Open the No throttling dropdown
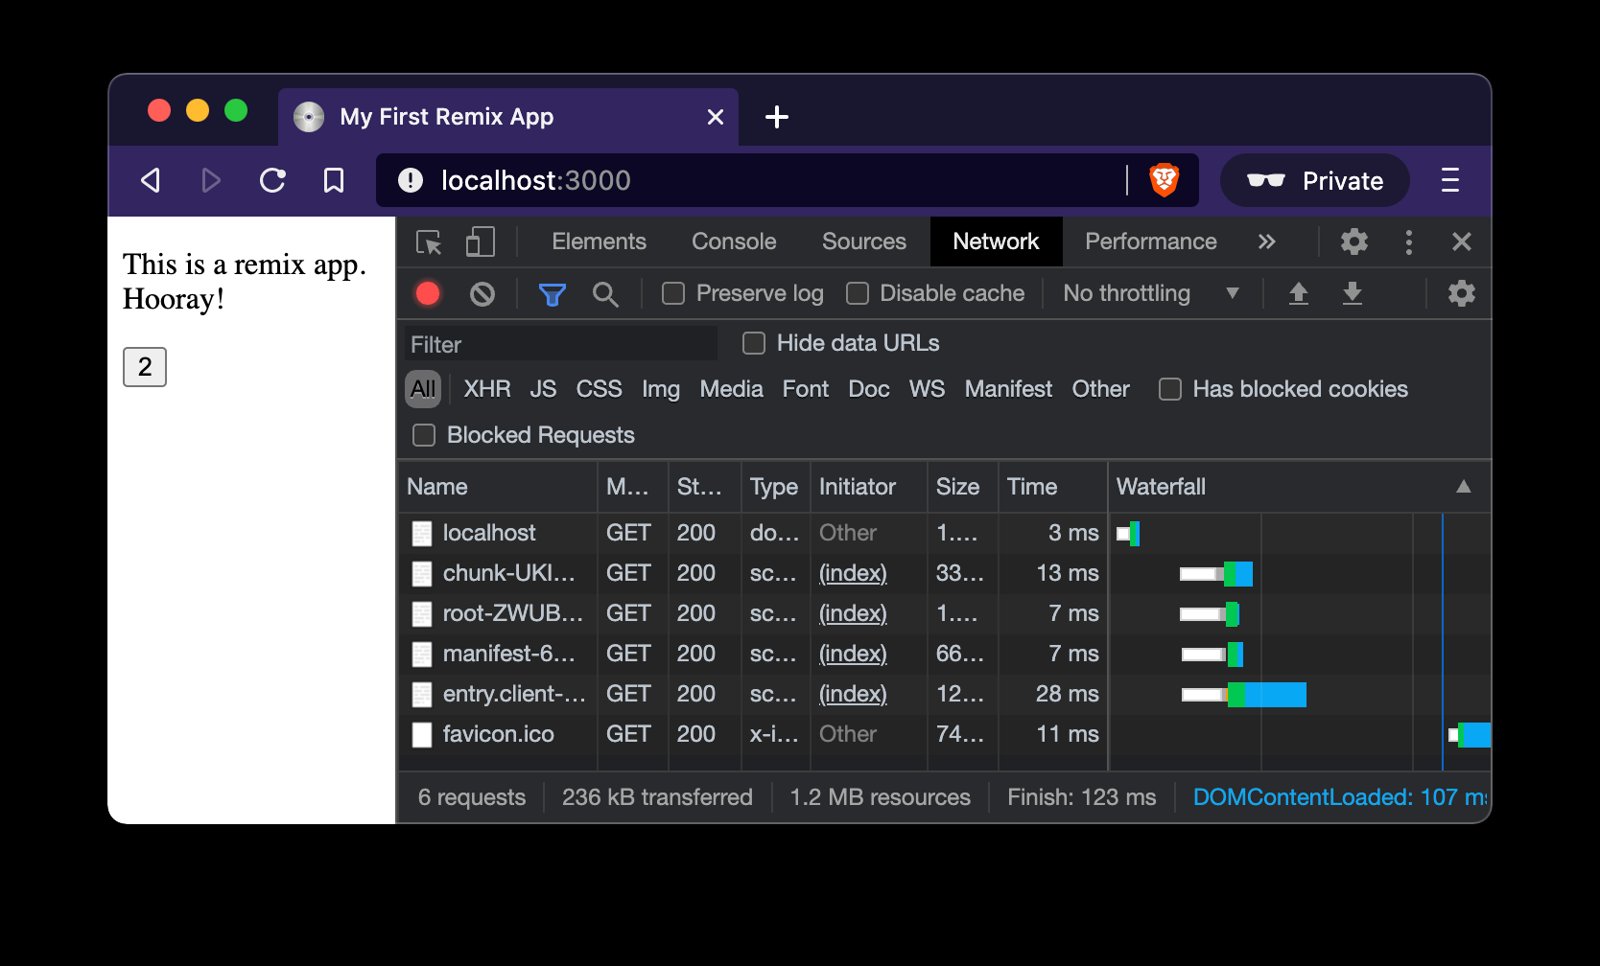Screen dimensions: 1600x966 1151,293
